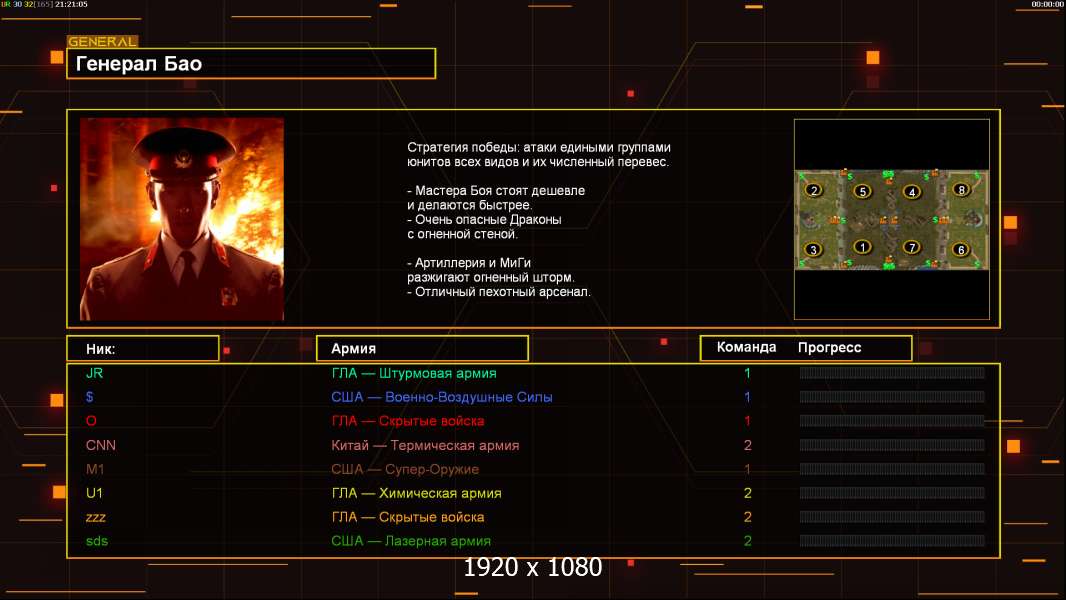This screenshot has width=1066, height=600.
Task: Click team number in U1's row
Action: [747, 493]
